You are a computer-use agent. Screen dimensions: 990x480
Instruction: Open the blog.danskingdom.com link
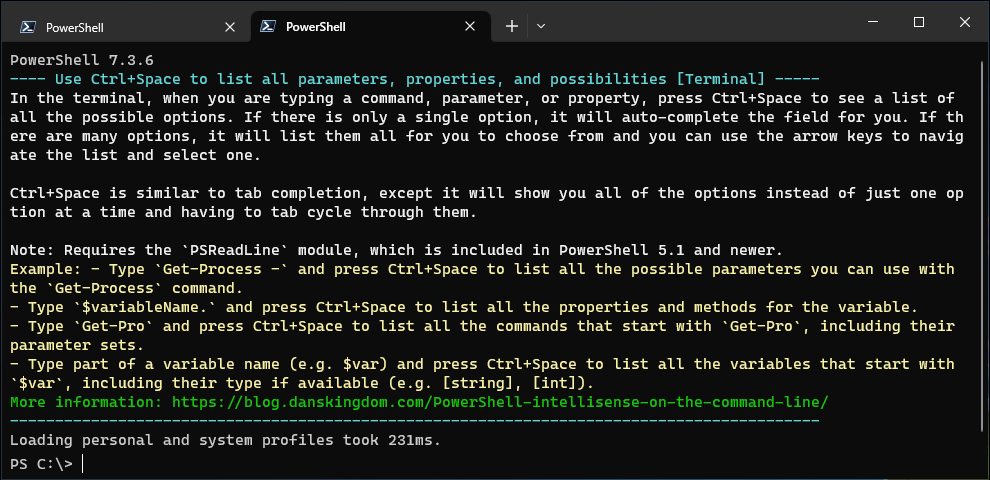coord(499,402)
